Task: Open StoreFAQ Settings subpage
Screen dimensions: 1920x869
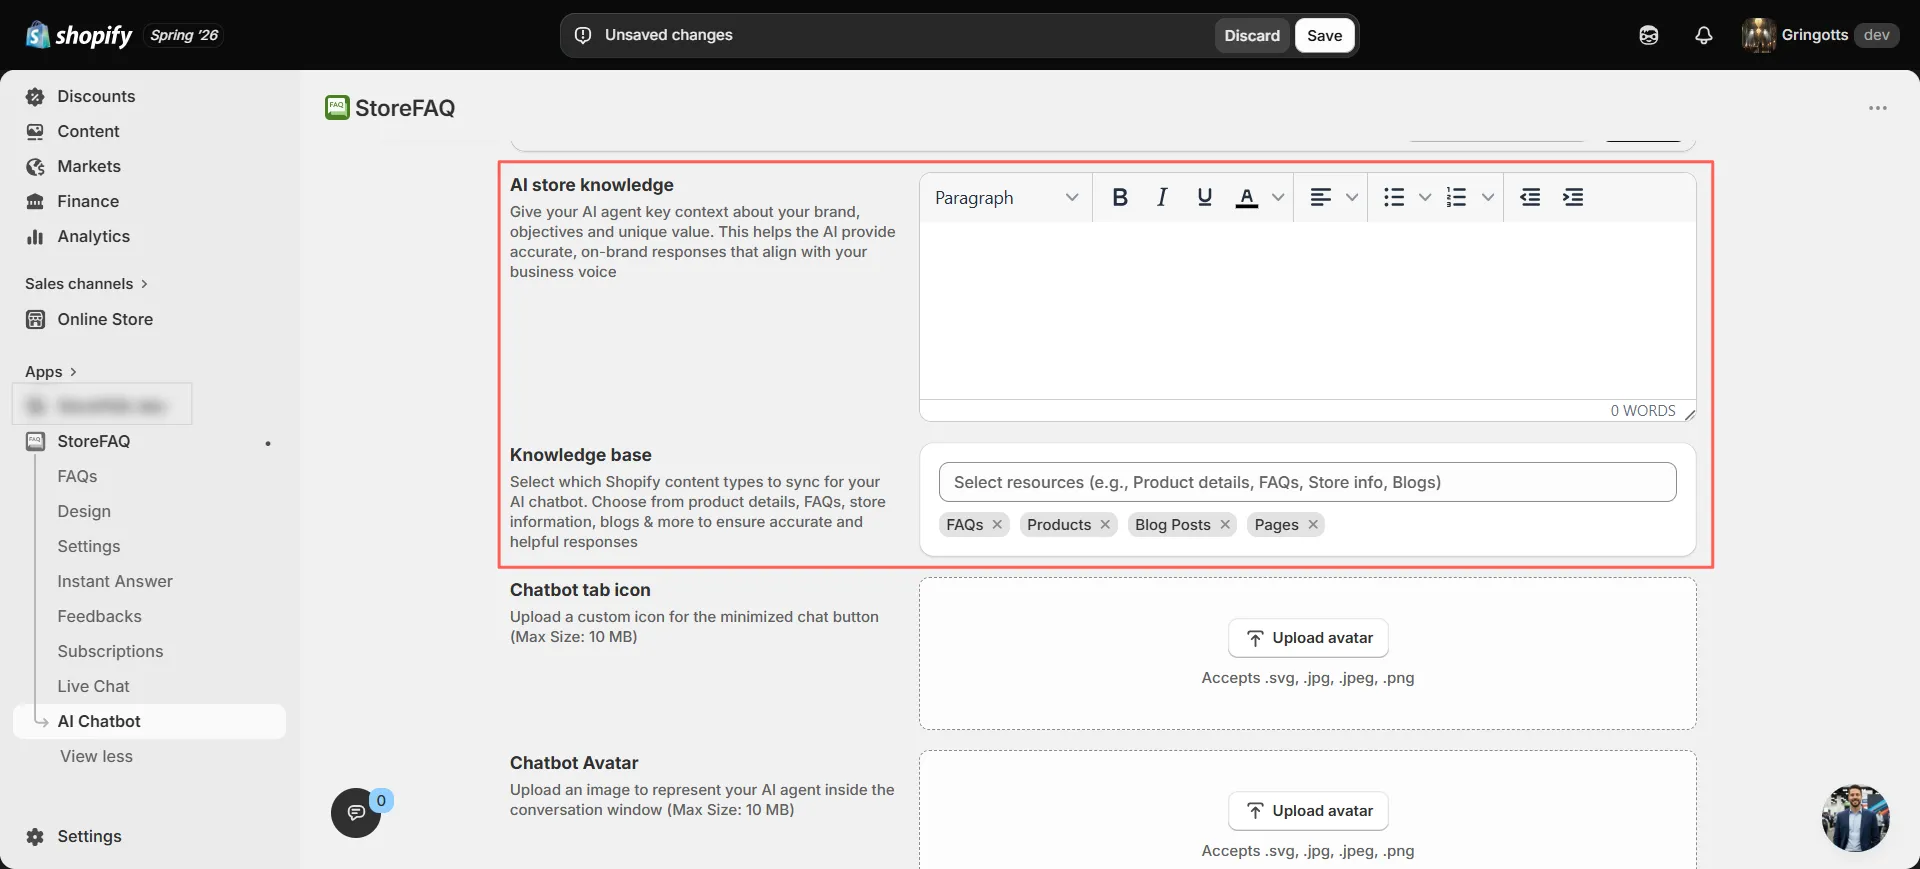Action: [x=89, y=546]
